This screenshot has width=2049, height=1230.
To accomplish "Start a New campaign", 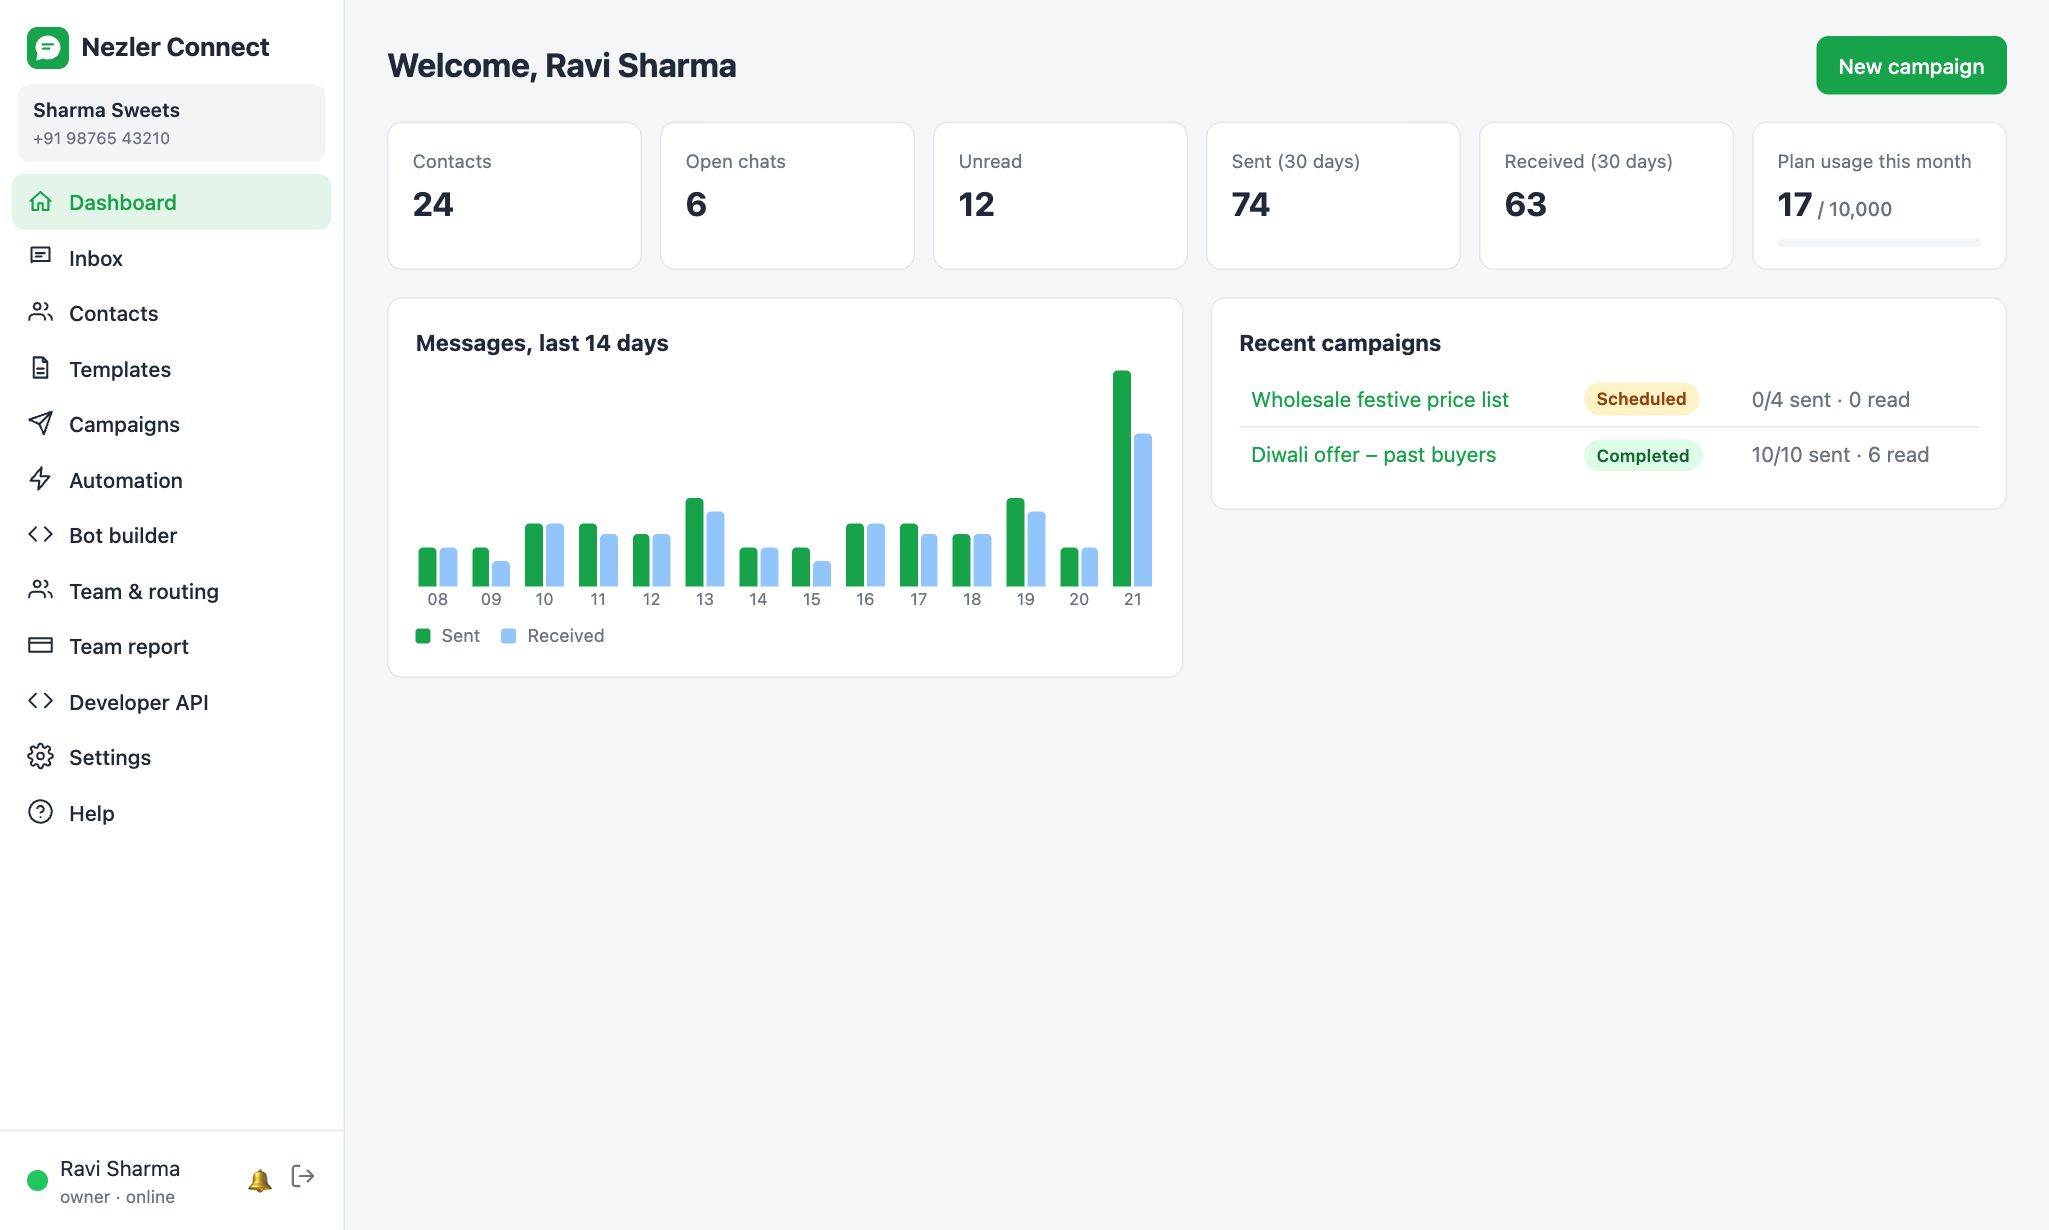I will (x=1911, y=66).
